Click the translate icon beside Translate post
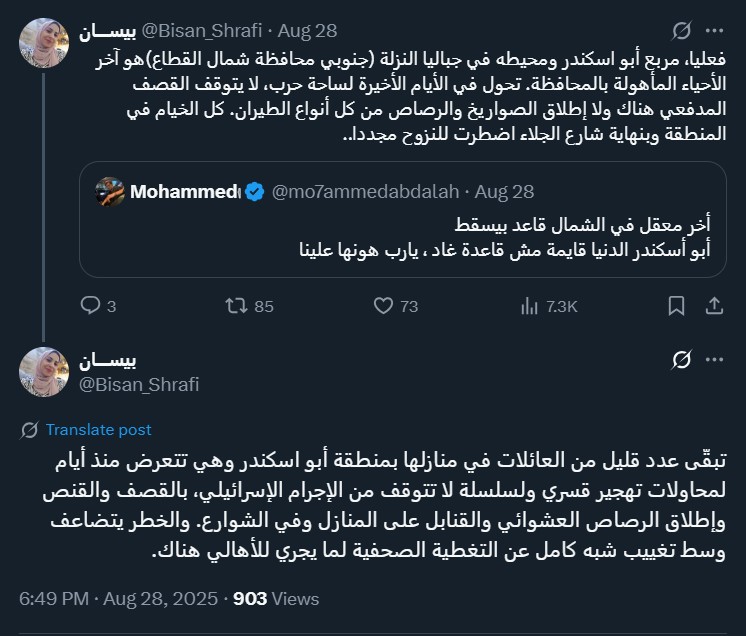This screenshot has width=746, height=636. tap(30, 429)
